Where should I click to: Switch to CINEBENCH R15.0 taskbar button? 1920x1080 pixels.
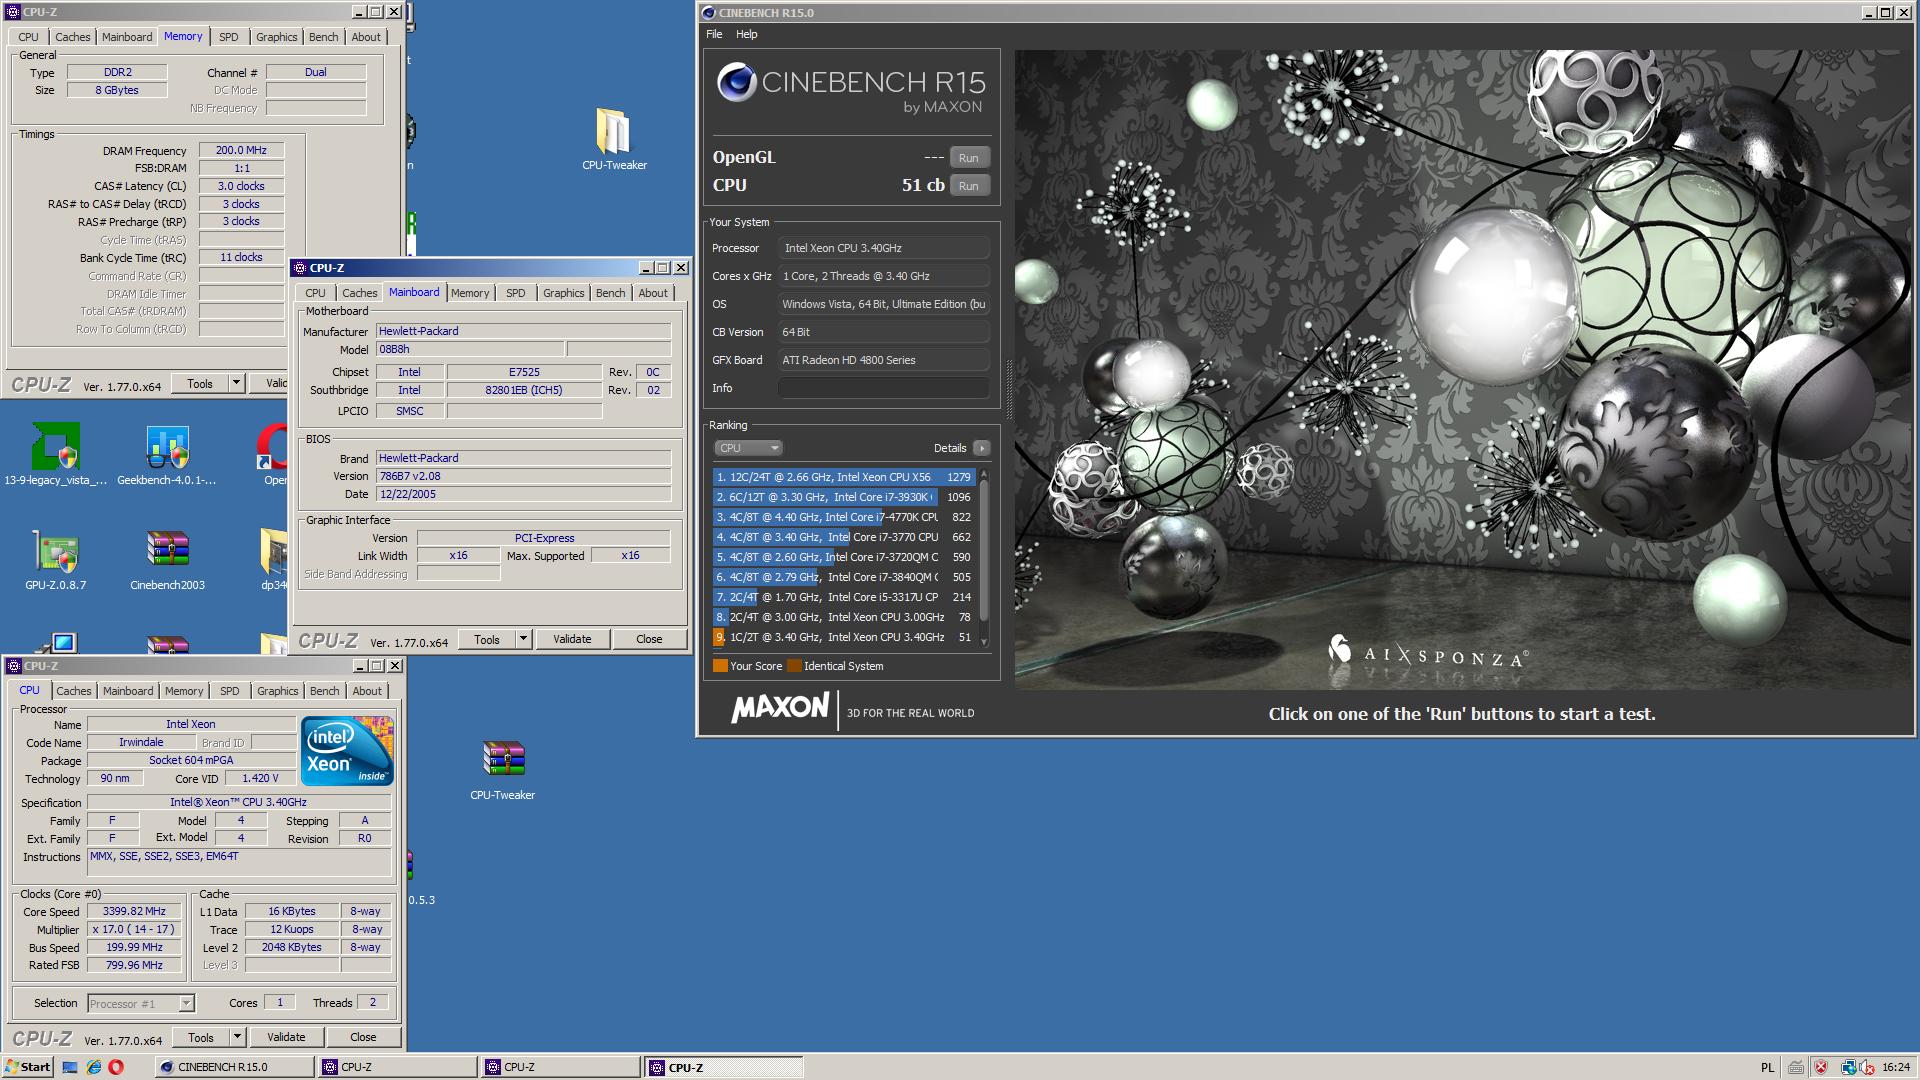click(x=234, y=1067)
